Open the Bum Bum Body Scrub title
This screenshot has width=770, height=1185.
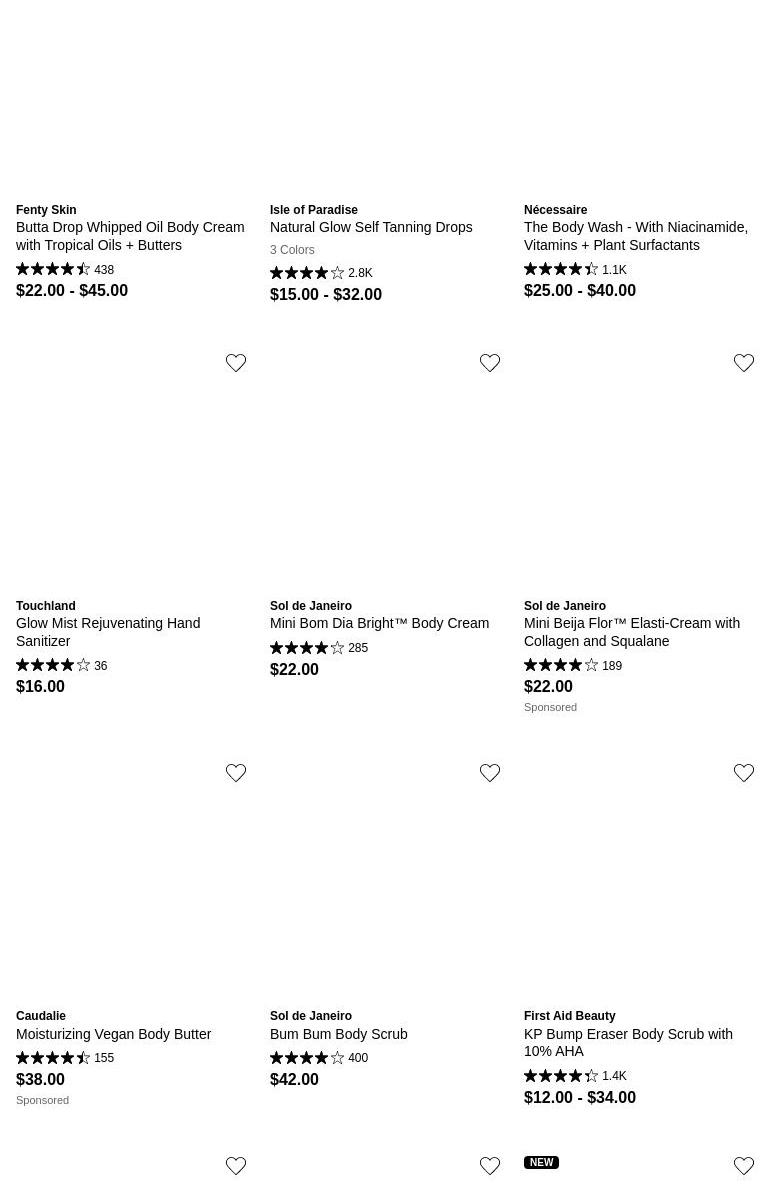point(338,1034)
